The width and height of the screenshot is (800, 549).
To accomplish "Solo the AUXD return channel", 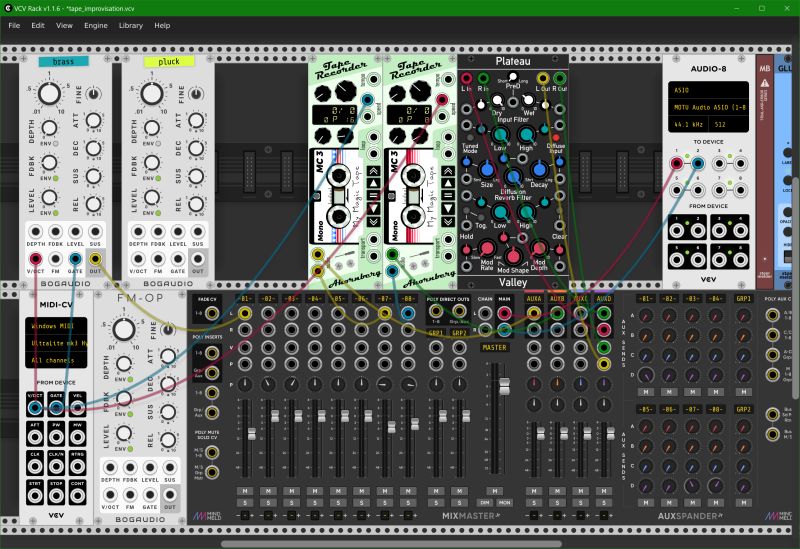I will [x=604, y=503].
